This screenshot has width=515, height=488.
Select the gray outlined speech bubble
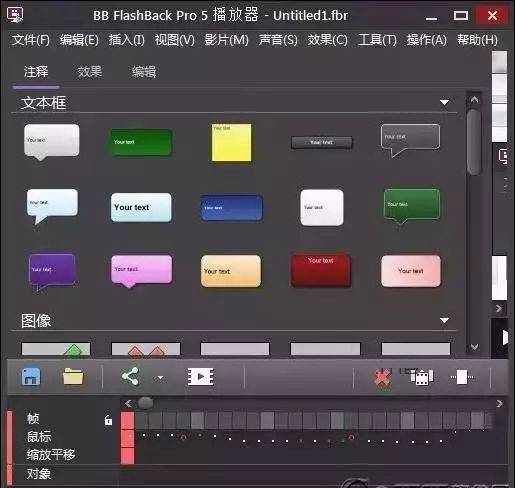tap(410, 140)
